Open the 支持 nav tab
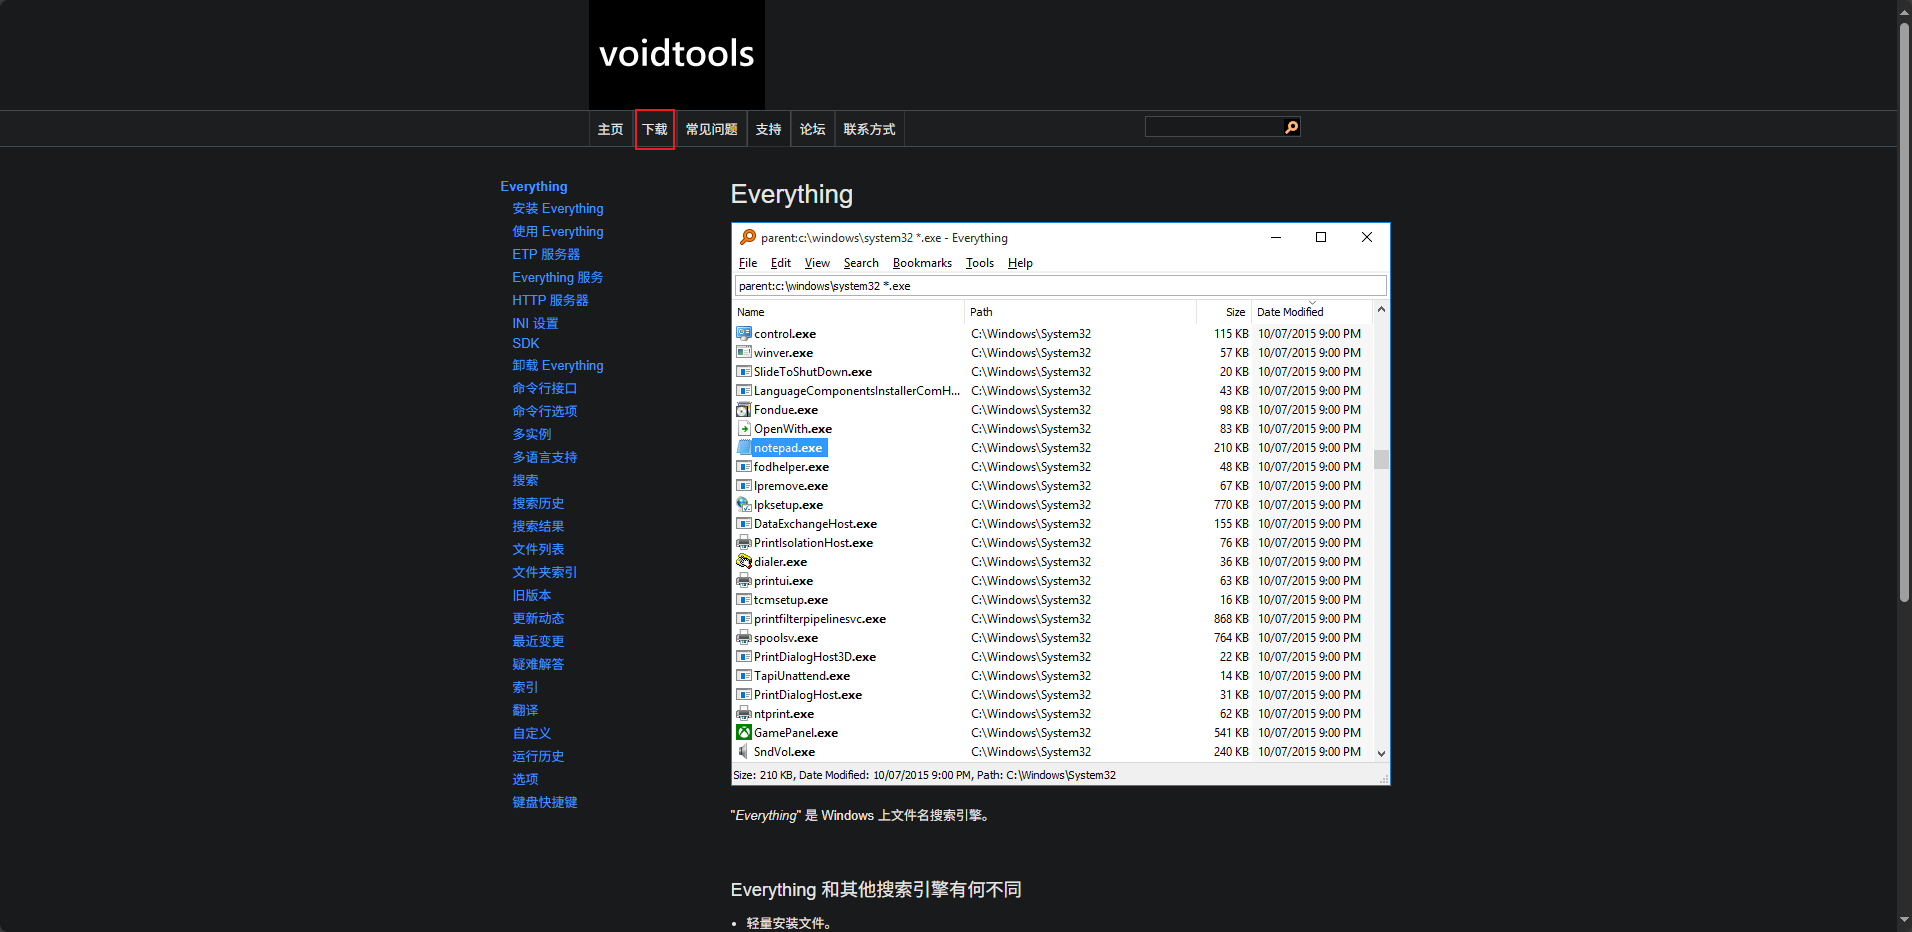The height and width of the screenshot is (932, 1912). pyautogui.click(x=768, y=129)
